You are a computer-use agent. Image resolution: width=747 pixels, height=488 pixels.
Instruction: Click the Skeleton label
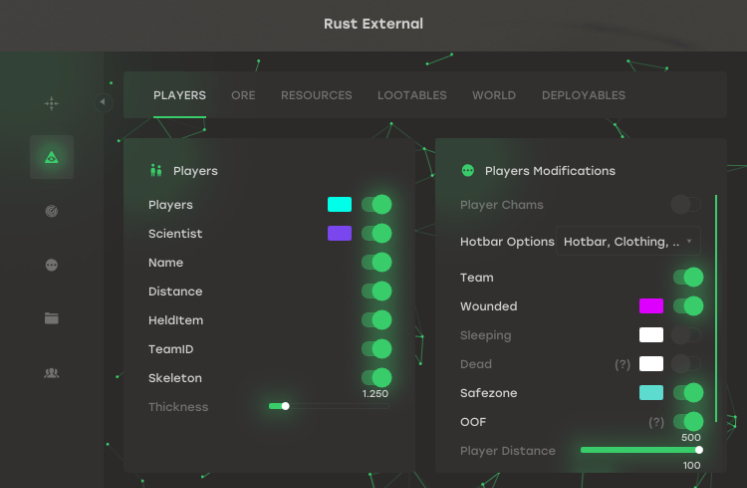[175, 378]
